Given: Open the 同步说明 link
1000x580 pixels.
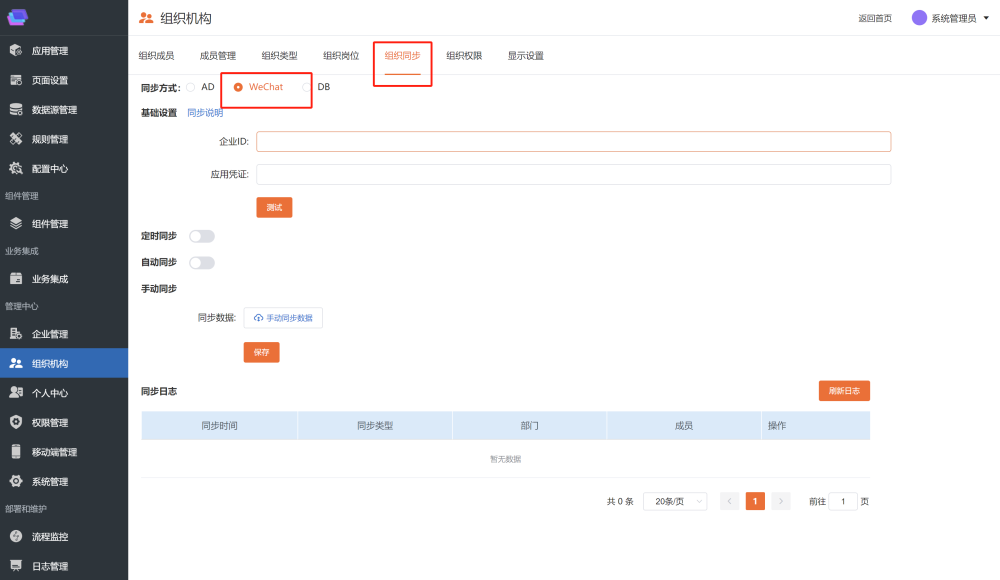Looking at the screenshot, I should (205, 113).
